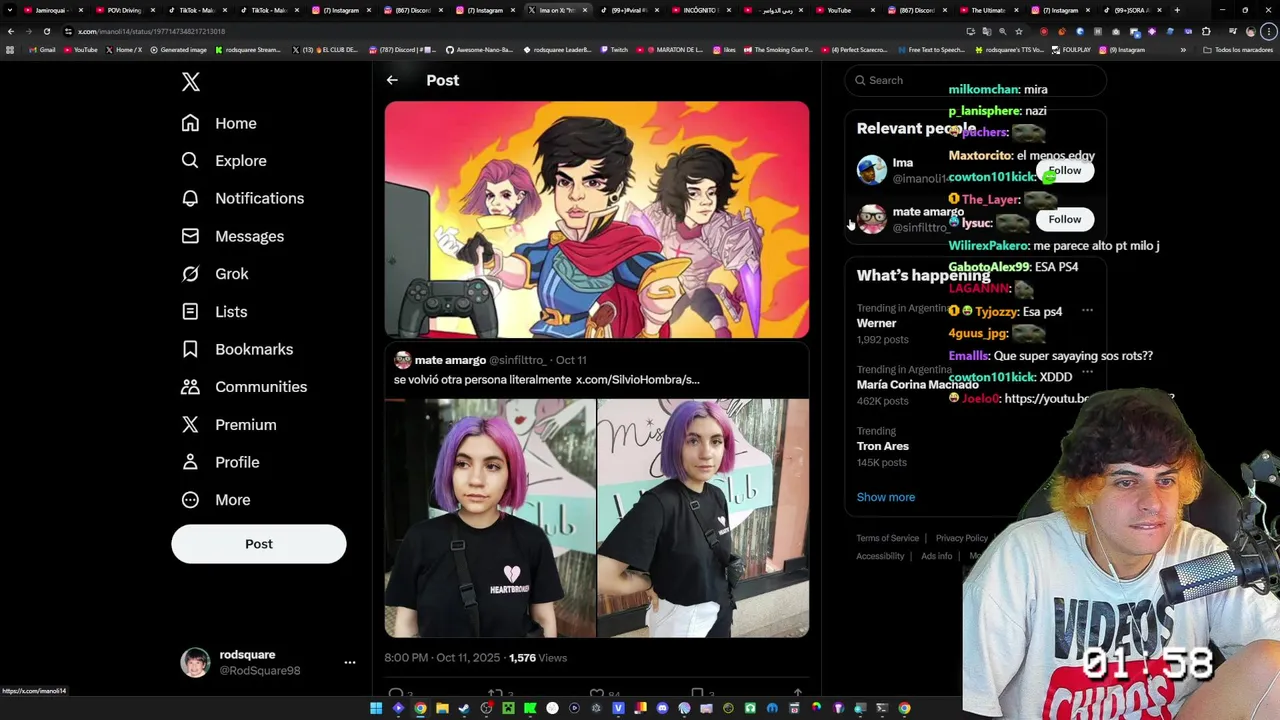Expand the More menu in sidebar
This screenshot has height=720, width=1280.
(x=216, y=500)
